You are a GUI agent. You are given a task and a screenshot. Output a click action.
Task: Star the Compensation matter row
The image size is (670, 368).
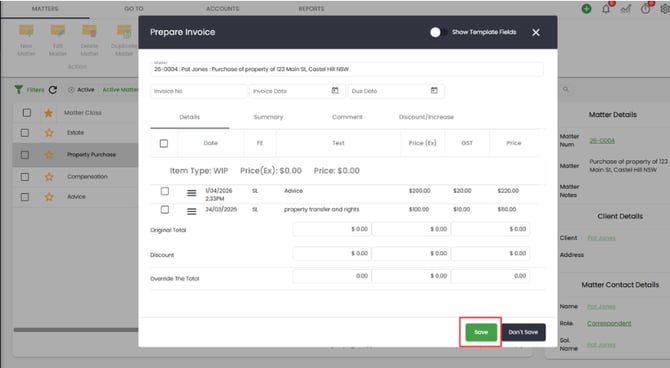49,177
